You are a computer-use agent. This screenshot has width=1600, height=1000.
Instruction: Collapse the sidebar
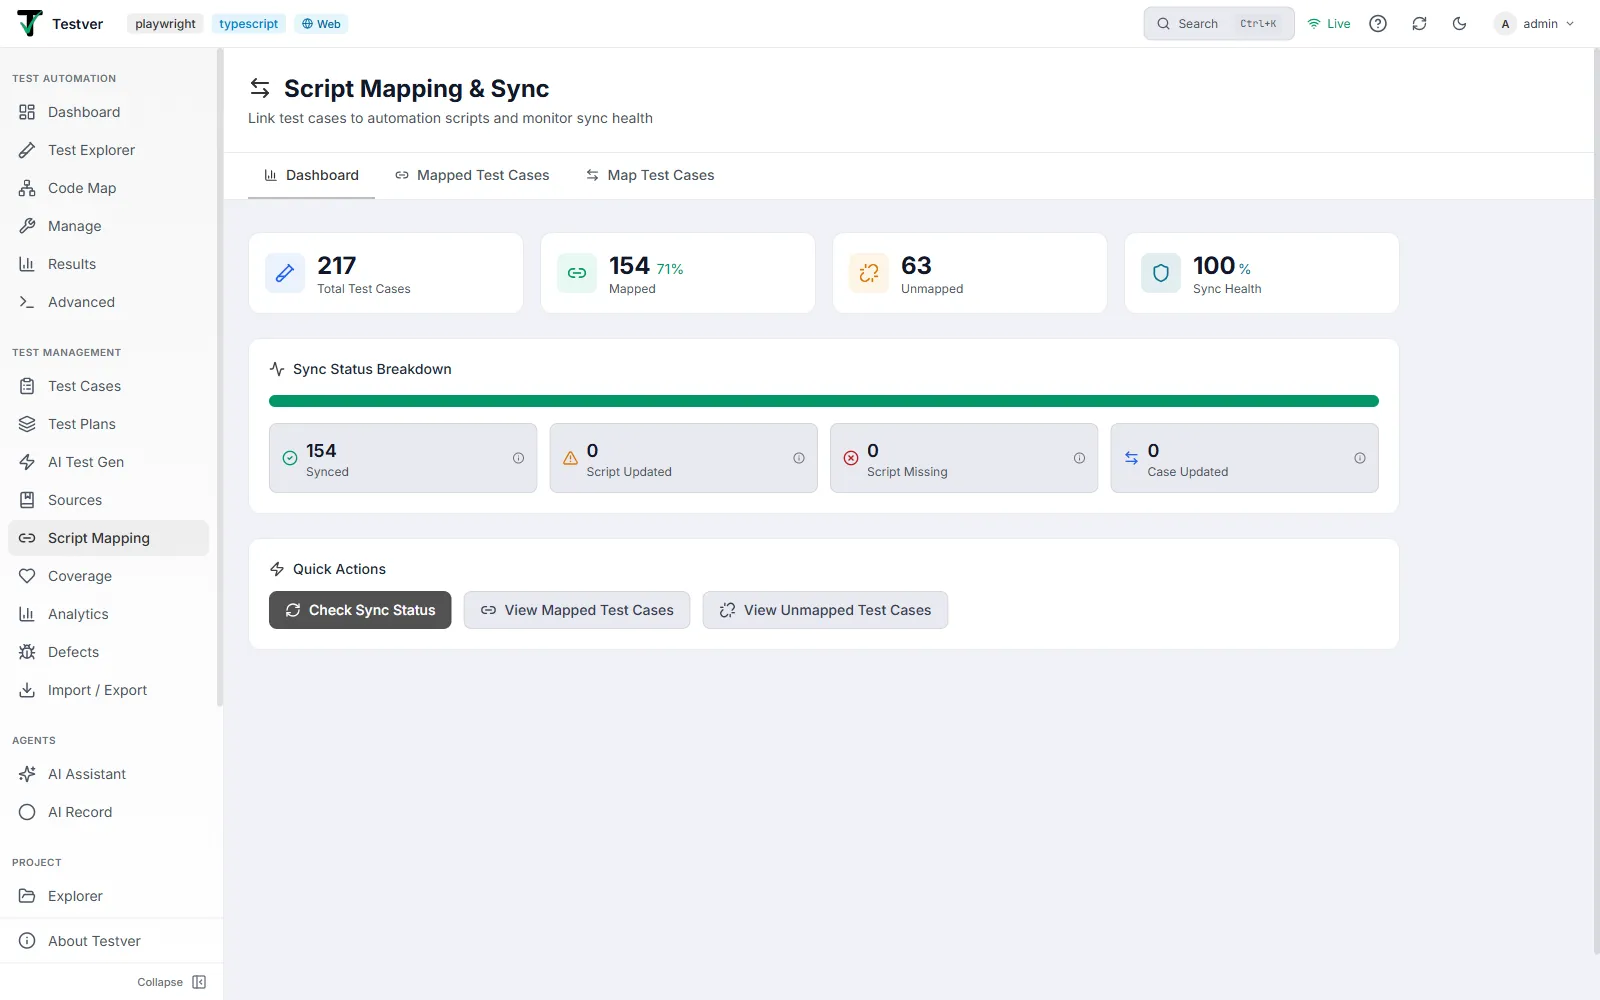click(172, 982)
